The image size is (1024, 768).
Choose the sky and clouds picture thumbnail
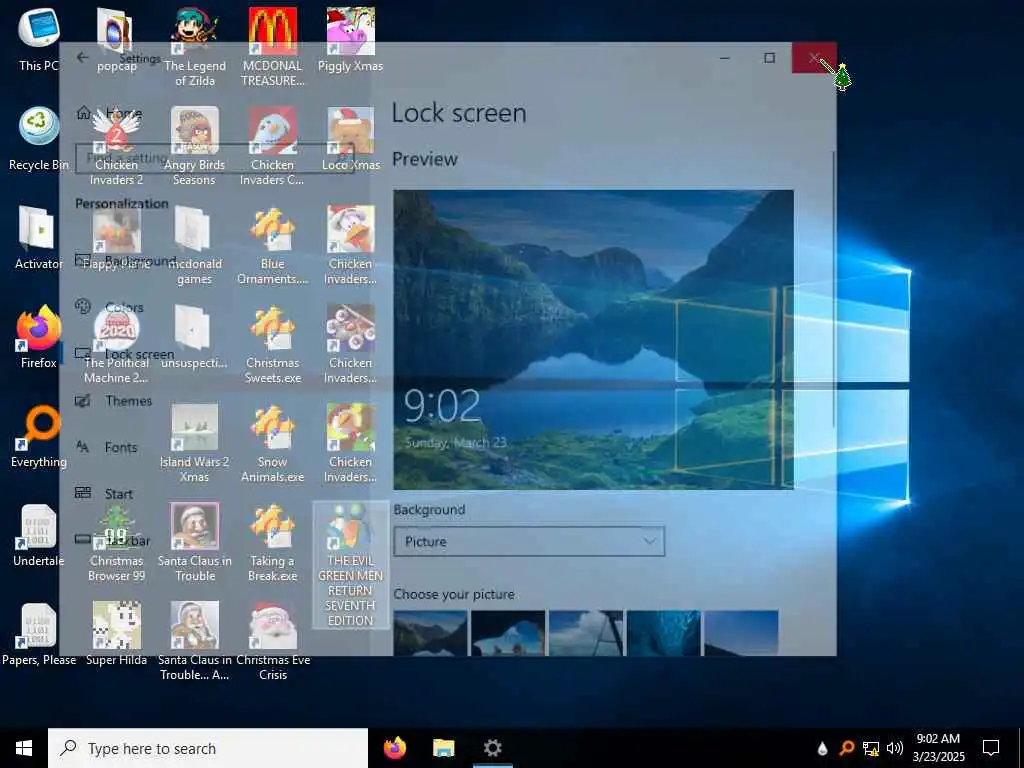point(586,633)
